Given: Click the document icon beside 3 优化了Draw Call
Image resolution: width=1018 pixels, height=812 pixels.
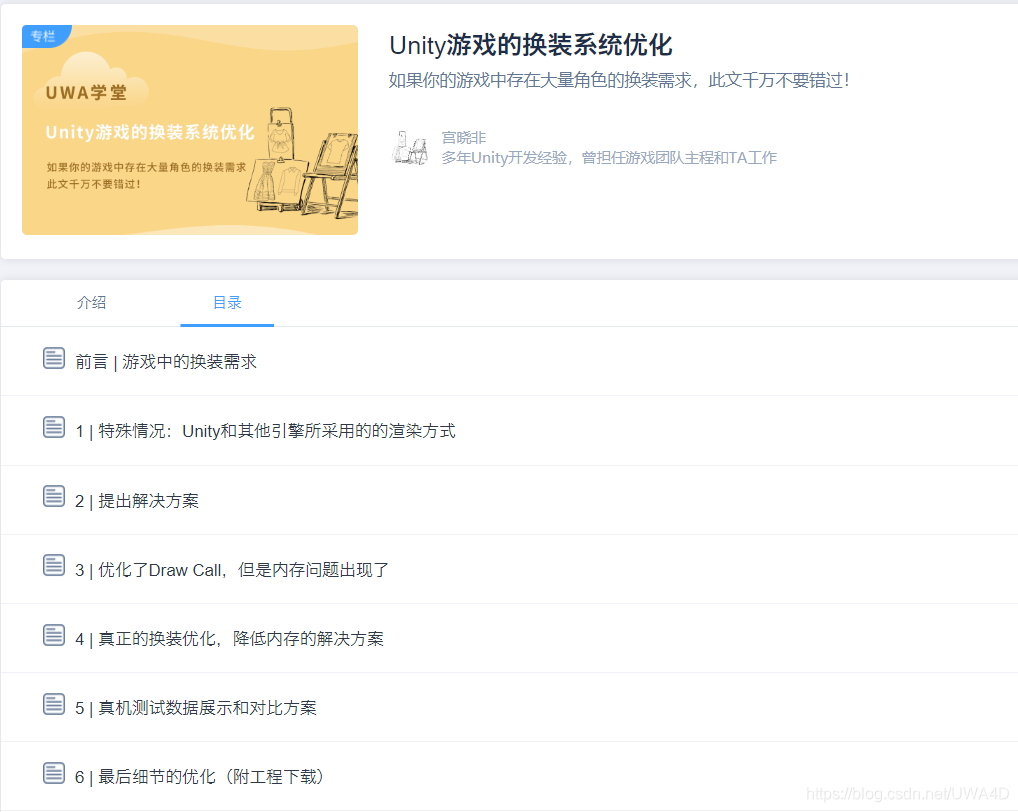Looking at the screenshot, I should 54,565.
